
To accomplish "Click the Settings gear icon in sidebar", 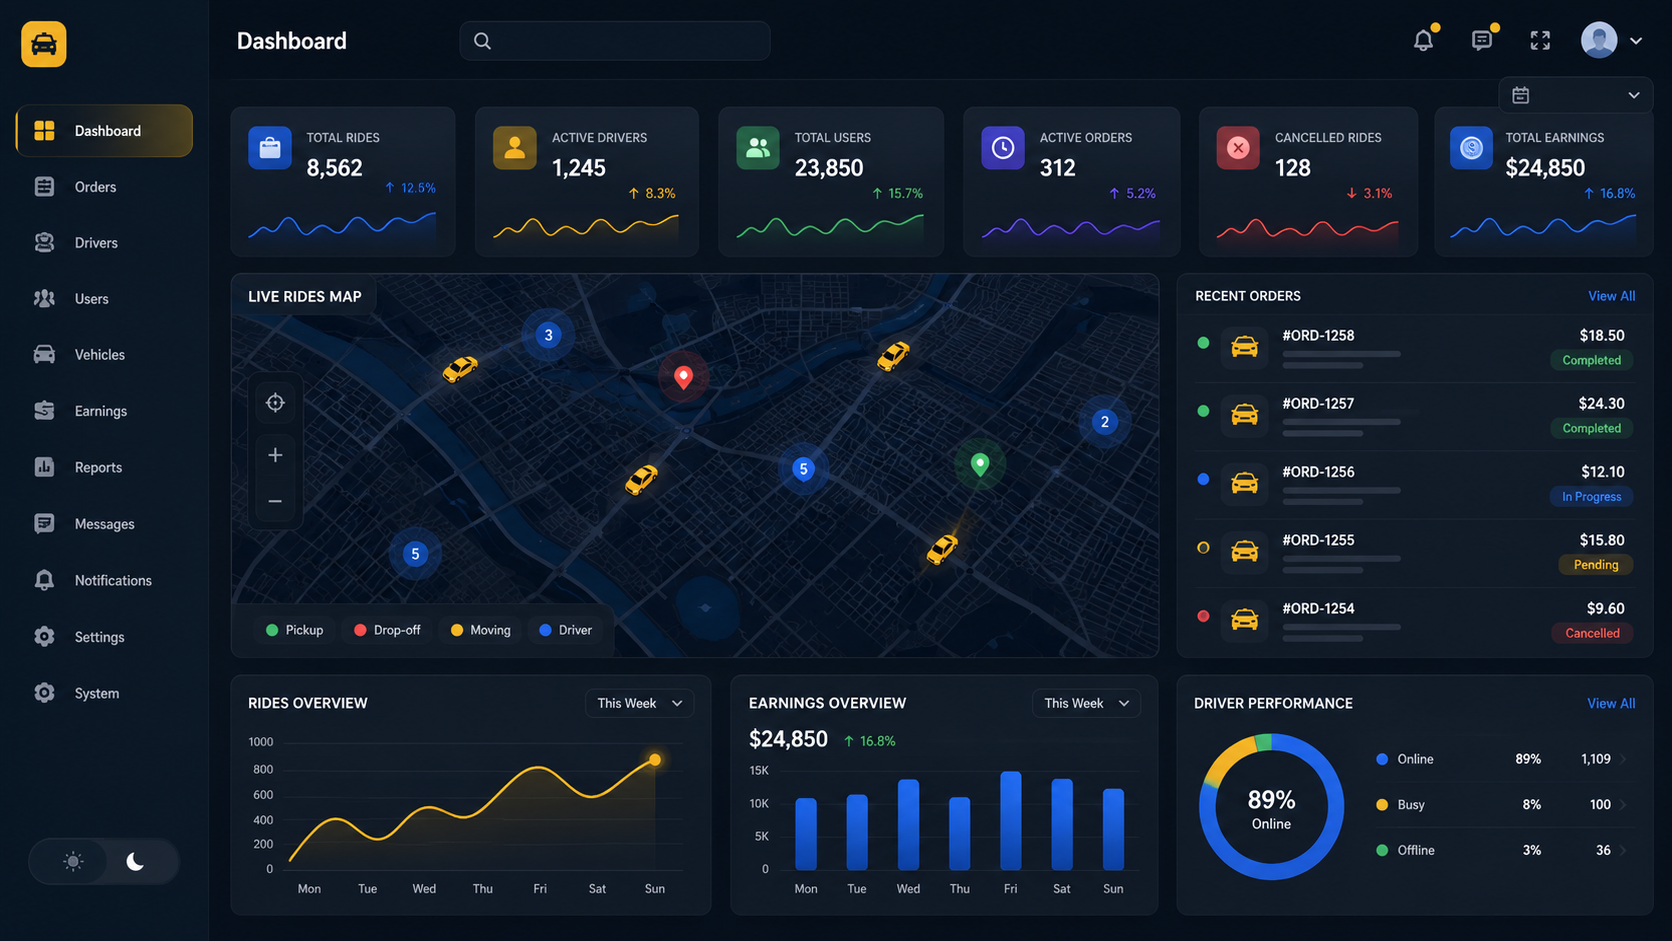I will (44, 636).
